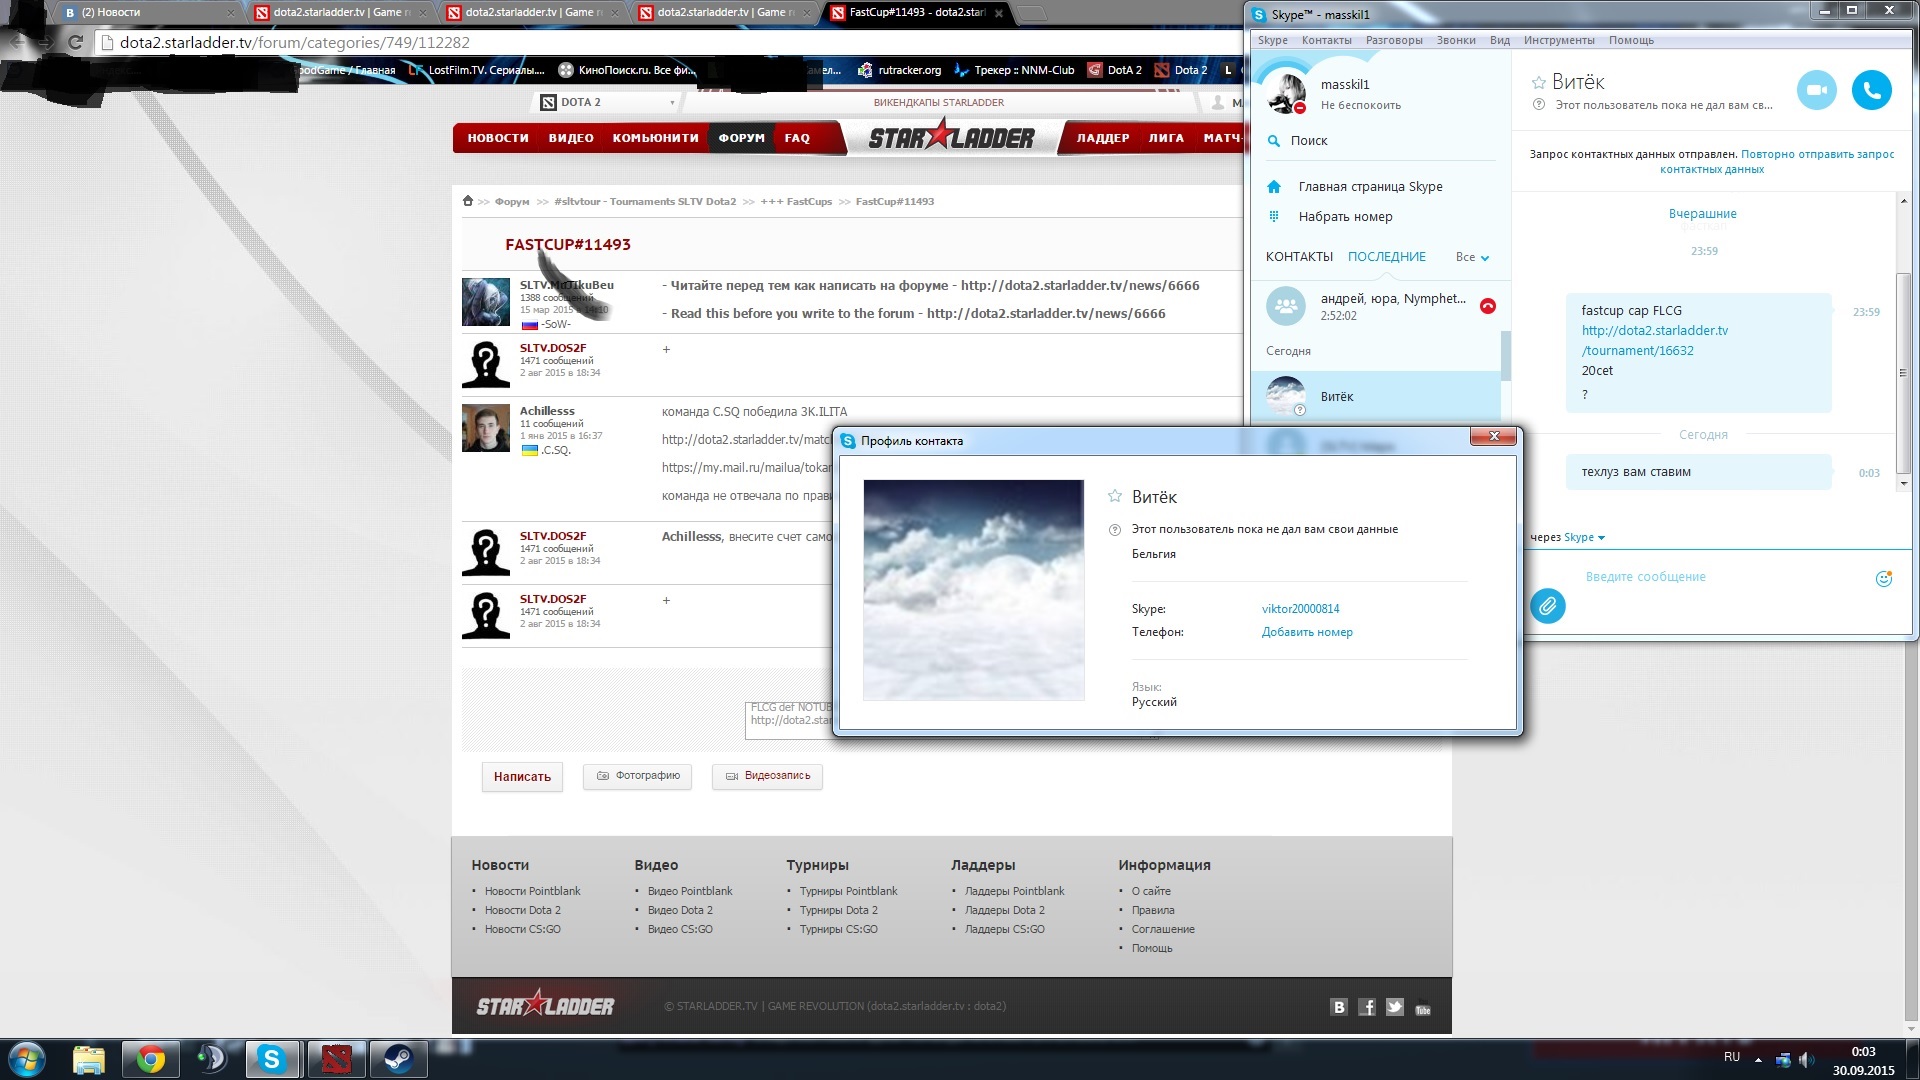Open the Инструменты menu

pyautogui.click(x=1559, y=40)
